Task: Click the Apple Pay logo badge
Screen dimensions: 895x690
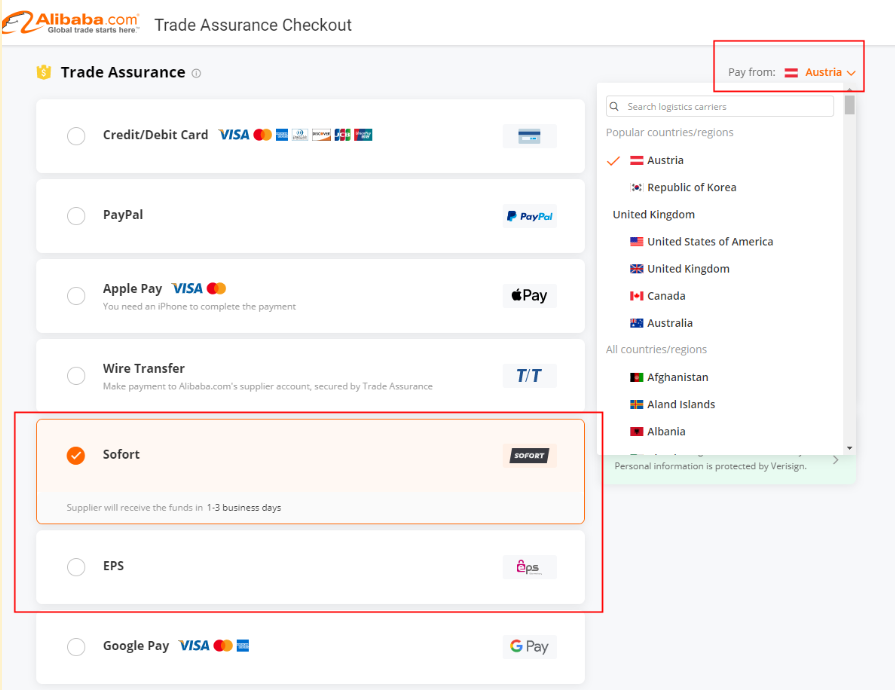Action: coord(529,296)
